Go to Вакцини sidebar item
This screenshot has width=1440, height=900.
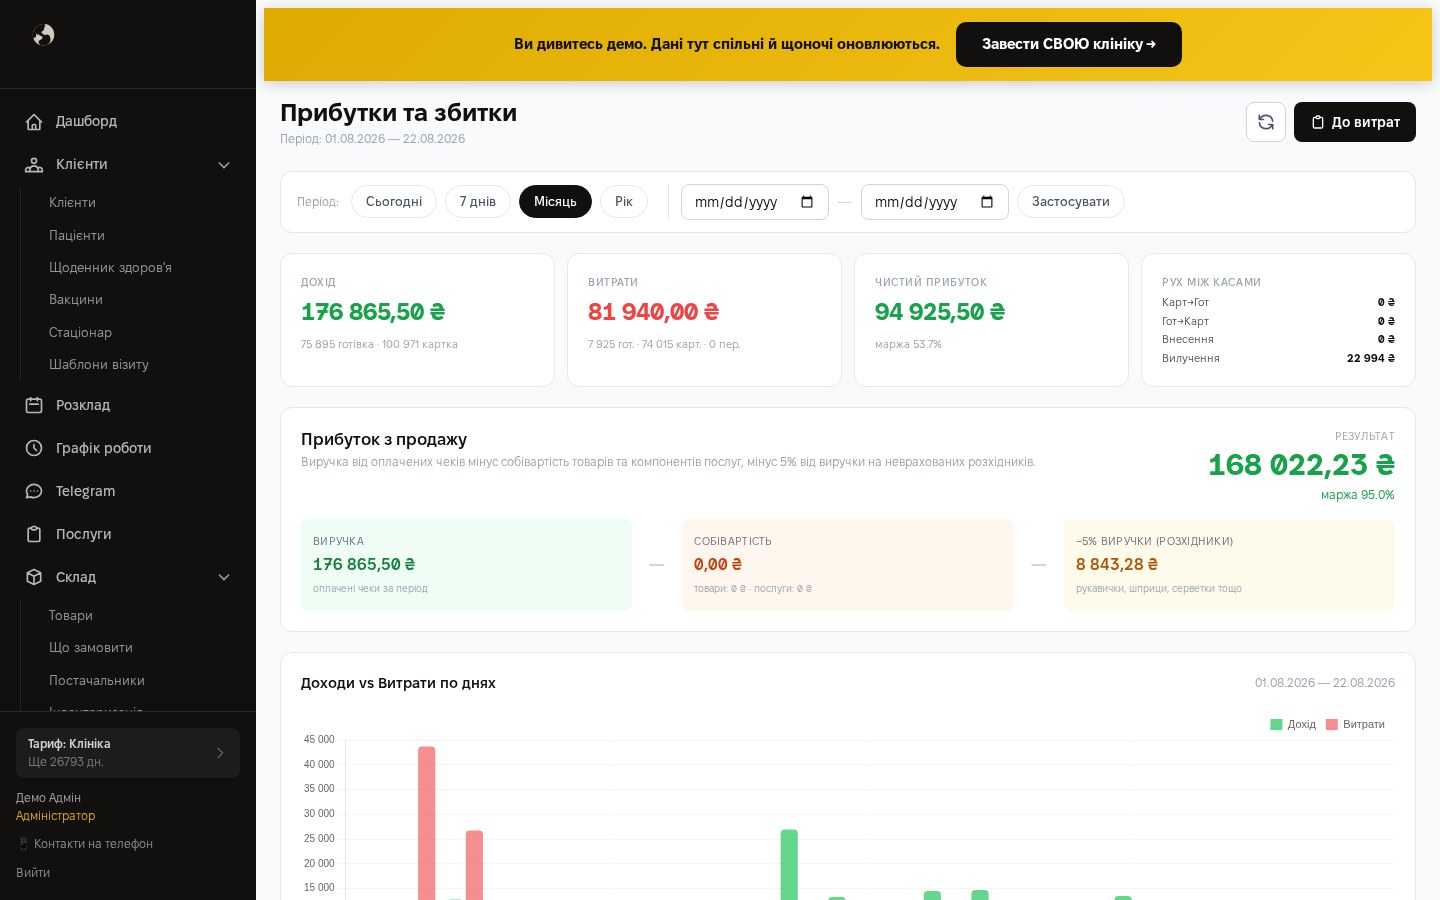coord(76,299)
